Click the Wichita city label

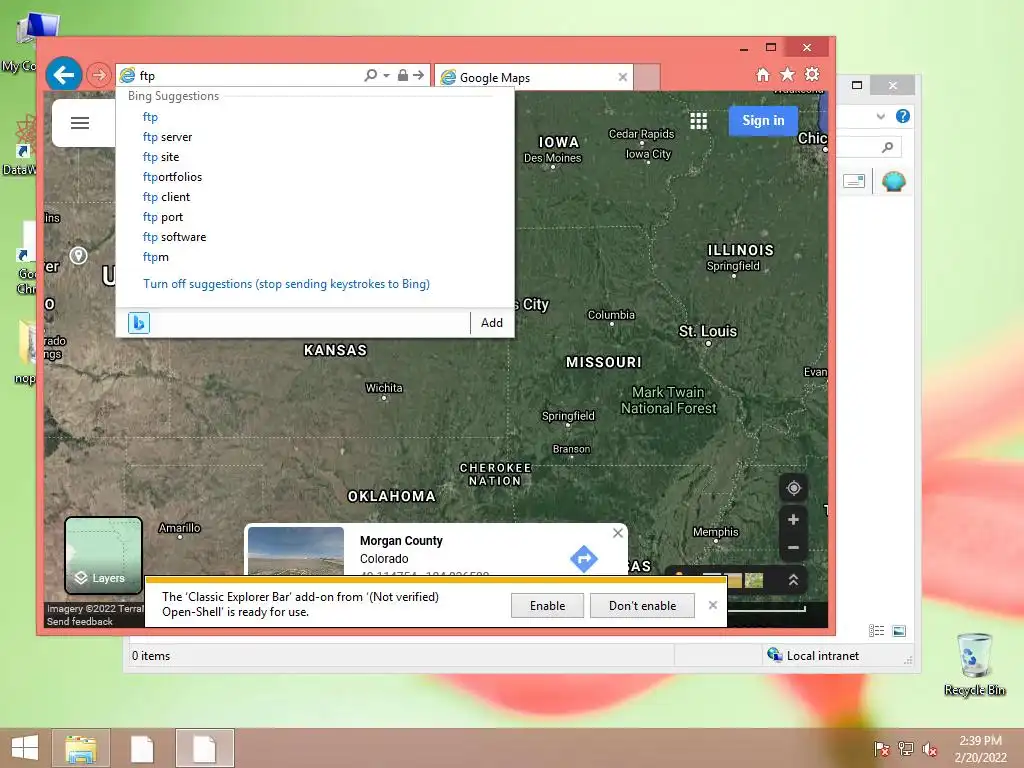click(384, 388)
